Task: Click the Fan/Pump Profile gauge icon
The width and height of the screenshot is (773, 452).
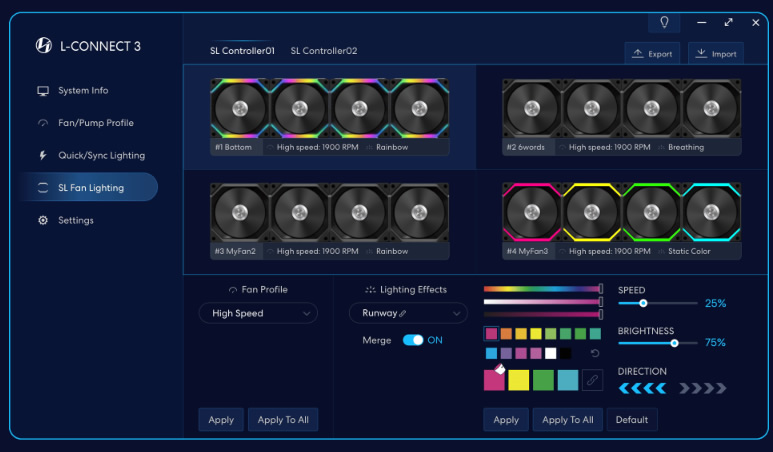Action: click(43, 123)
